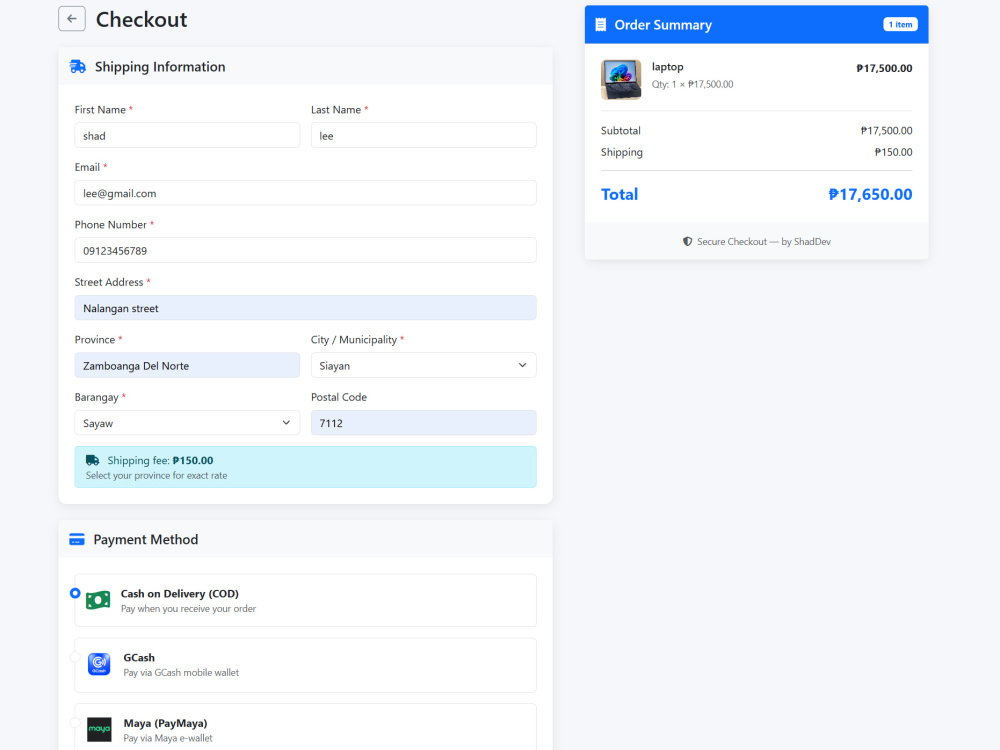Click the Maya logo icon
This screenshot has height=750, width=1000.
[99, 729]
